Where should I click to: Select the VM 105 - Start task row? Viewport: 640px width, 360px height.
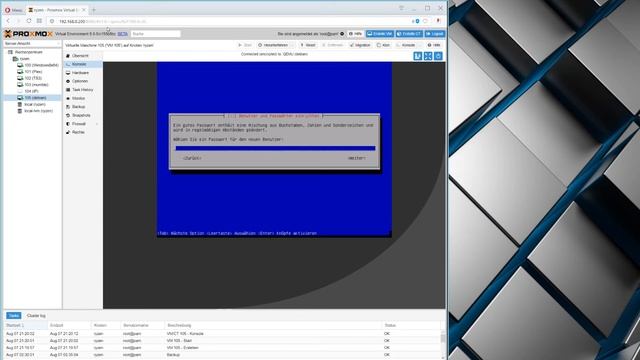point(222,341)
